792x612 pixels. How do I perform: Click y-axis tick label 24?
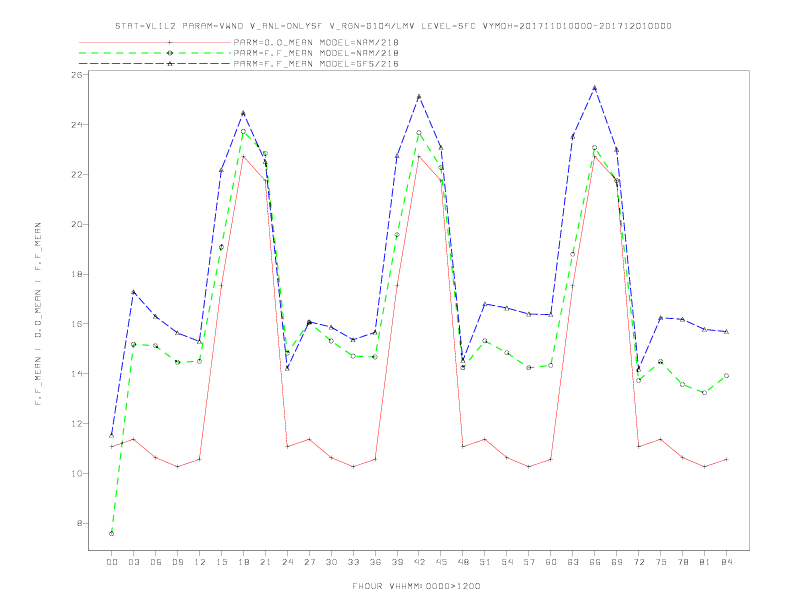click(x=77, y=124)
